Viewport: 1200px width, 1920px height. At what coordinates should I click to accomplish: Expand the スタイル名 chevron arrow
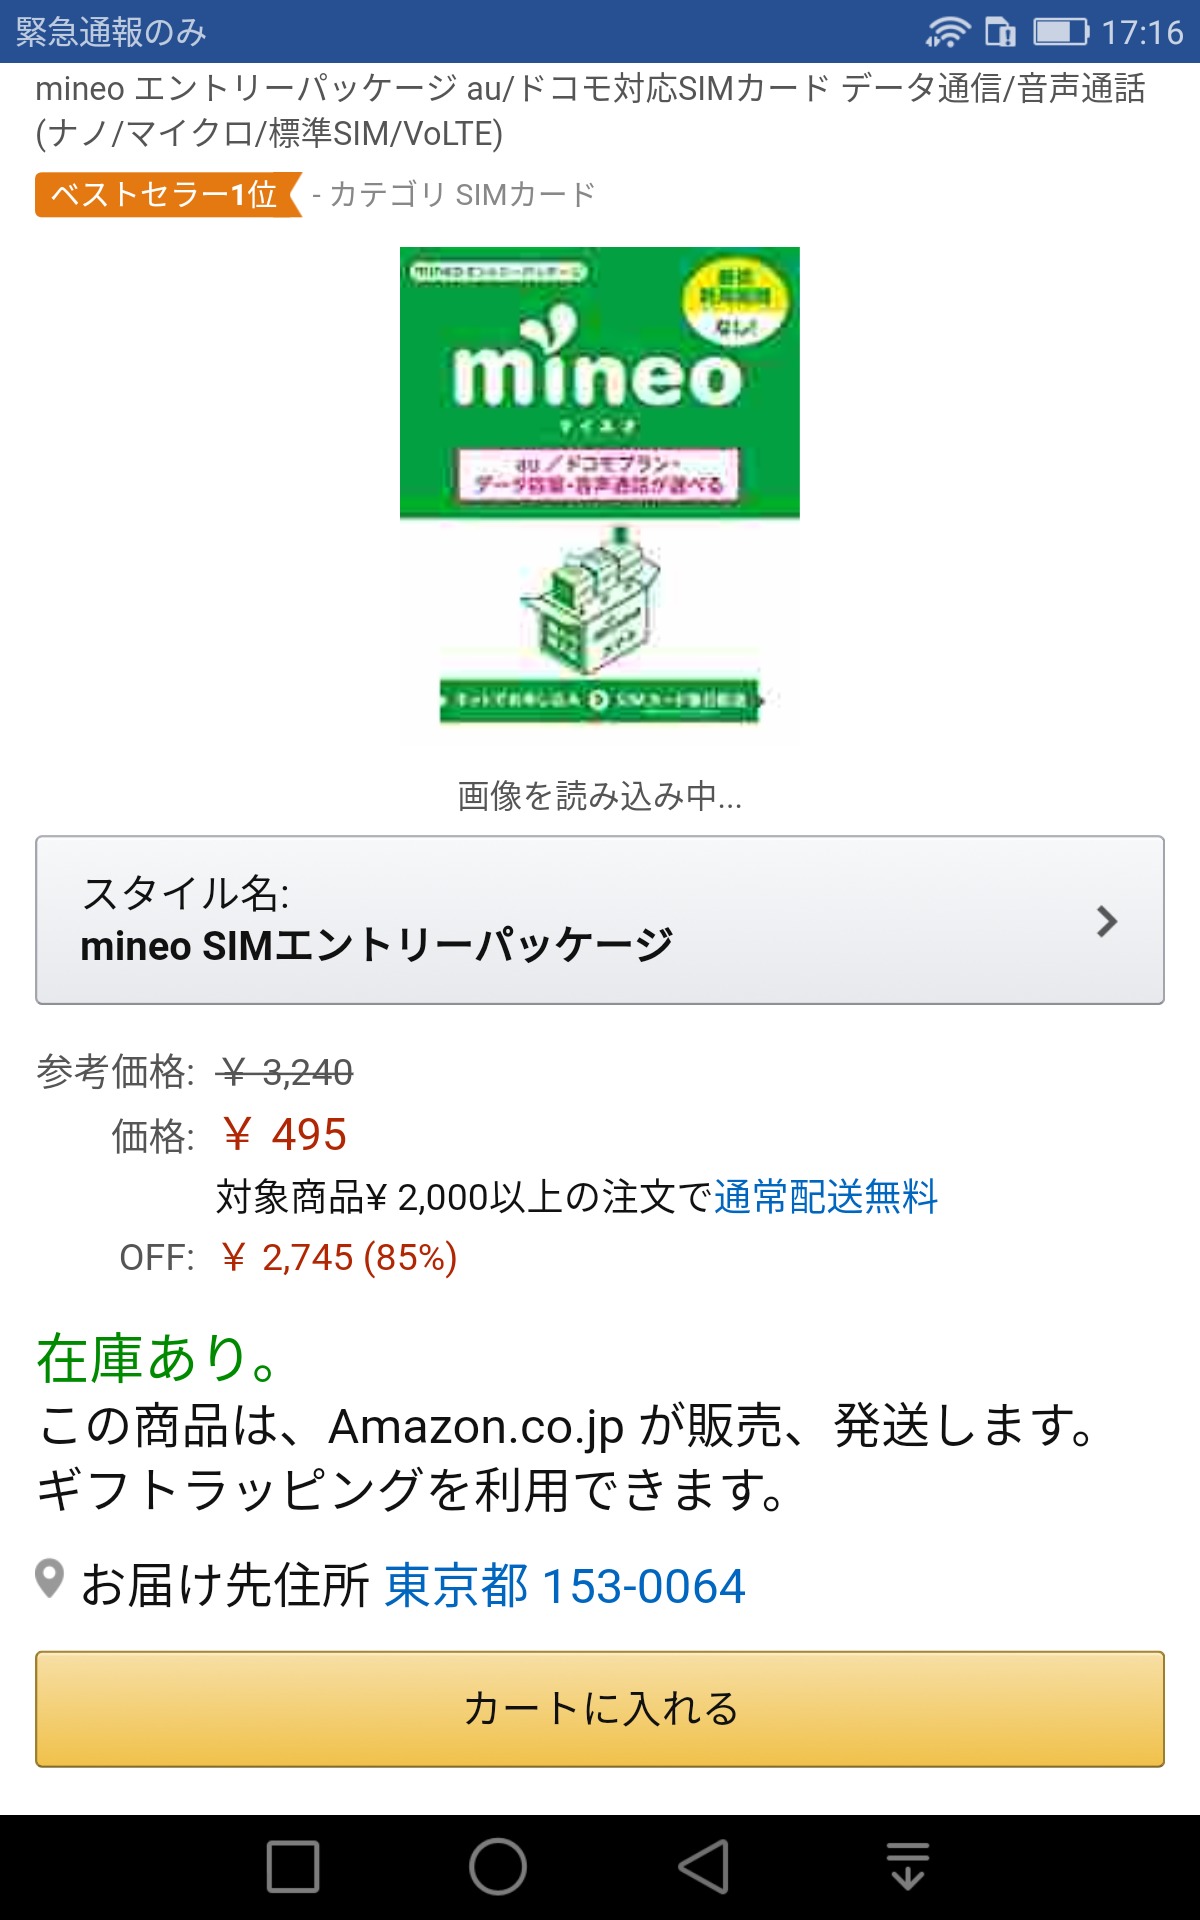[1106, 921]
